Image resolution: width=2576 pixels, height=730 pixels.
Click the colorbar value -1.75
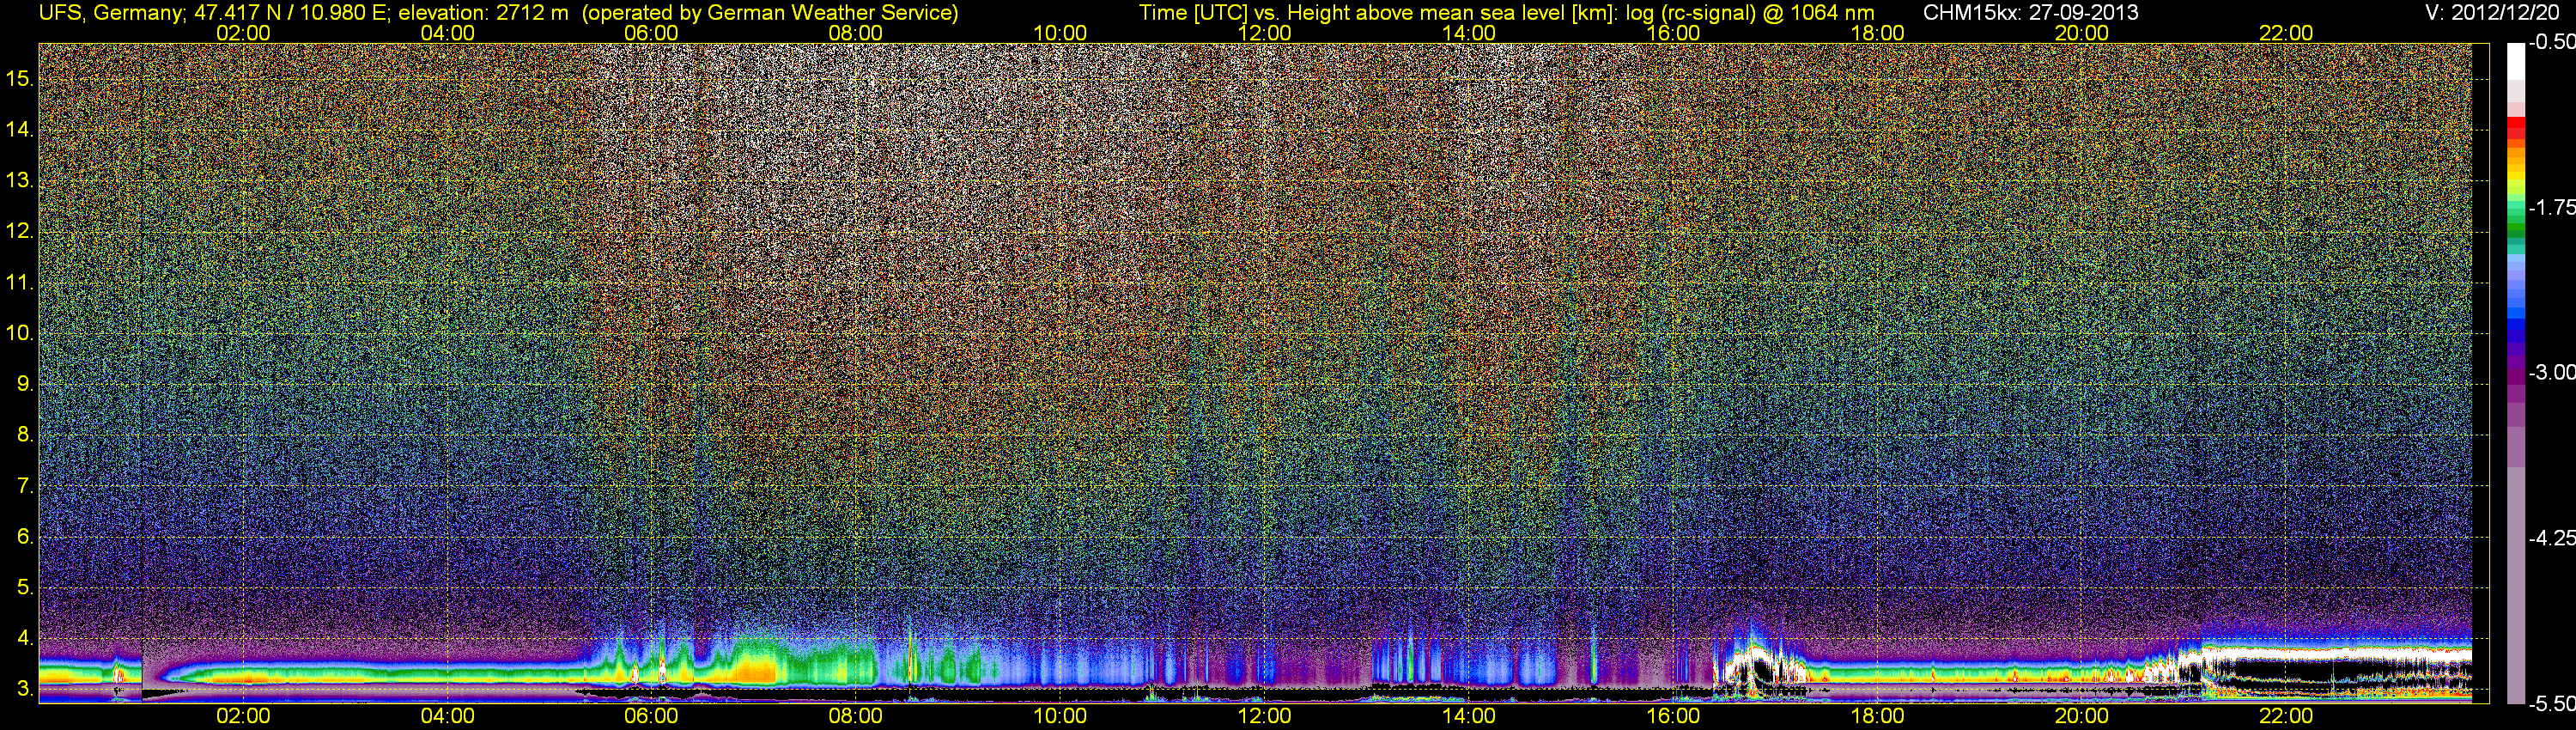2551,207
